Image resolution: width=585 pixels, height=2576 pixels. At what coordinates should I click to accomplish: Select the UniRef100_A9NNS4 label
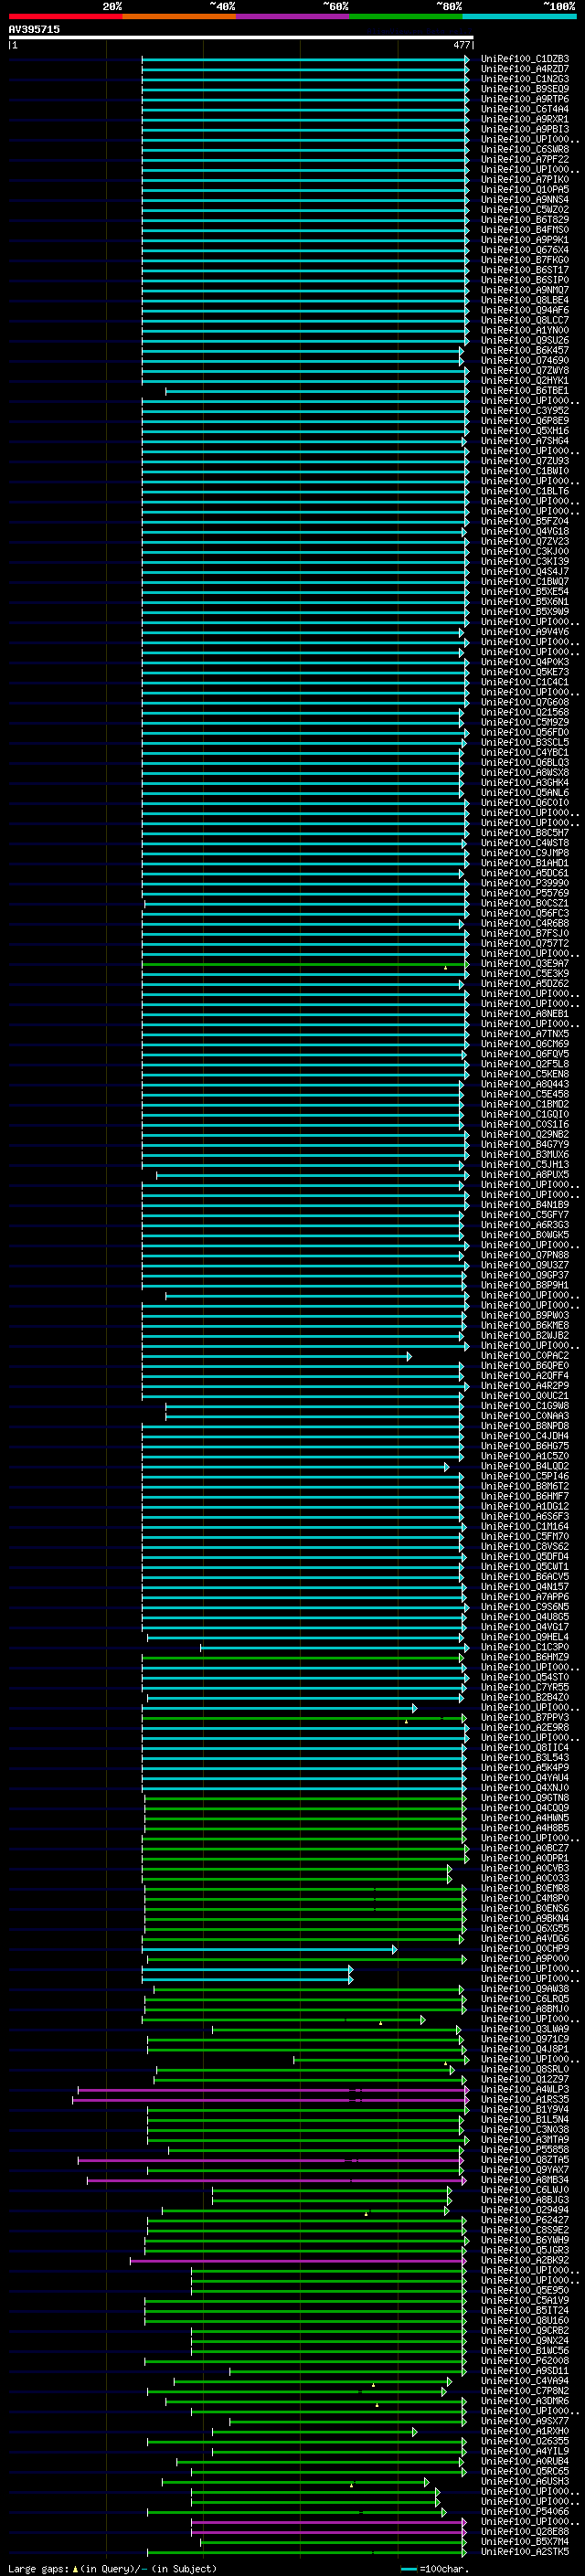[x=525, y=200]
